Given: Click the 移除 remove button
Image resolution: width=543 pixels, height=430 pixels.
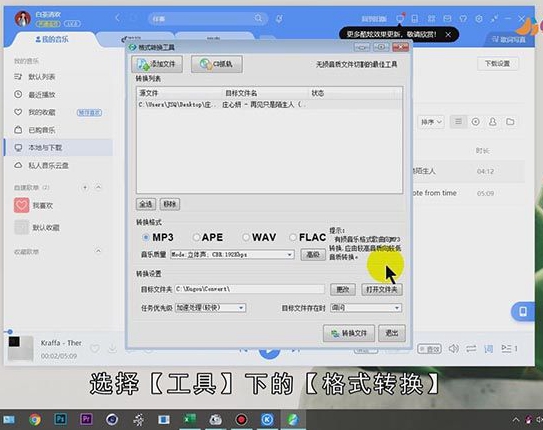Looking at the screenshot, I should point(170,204).
